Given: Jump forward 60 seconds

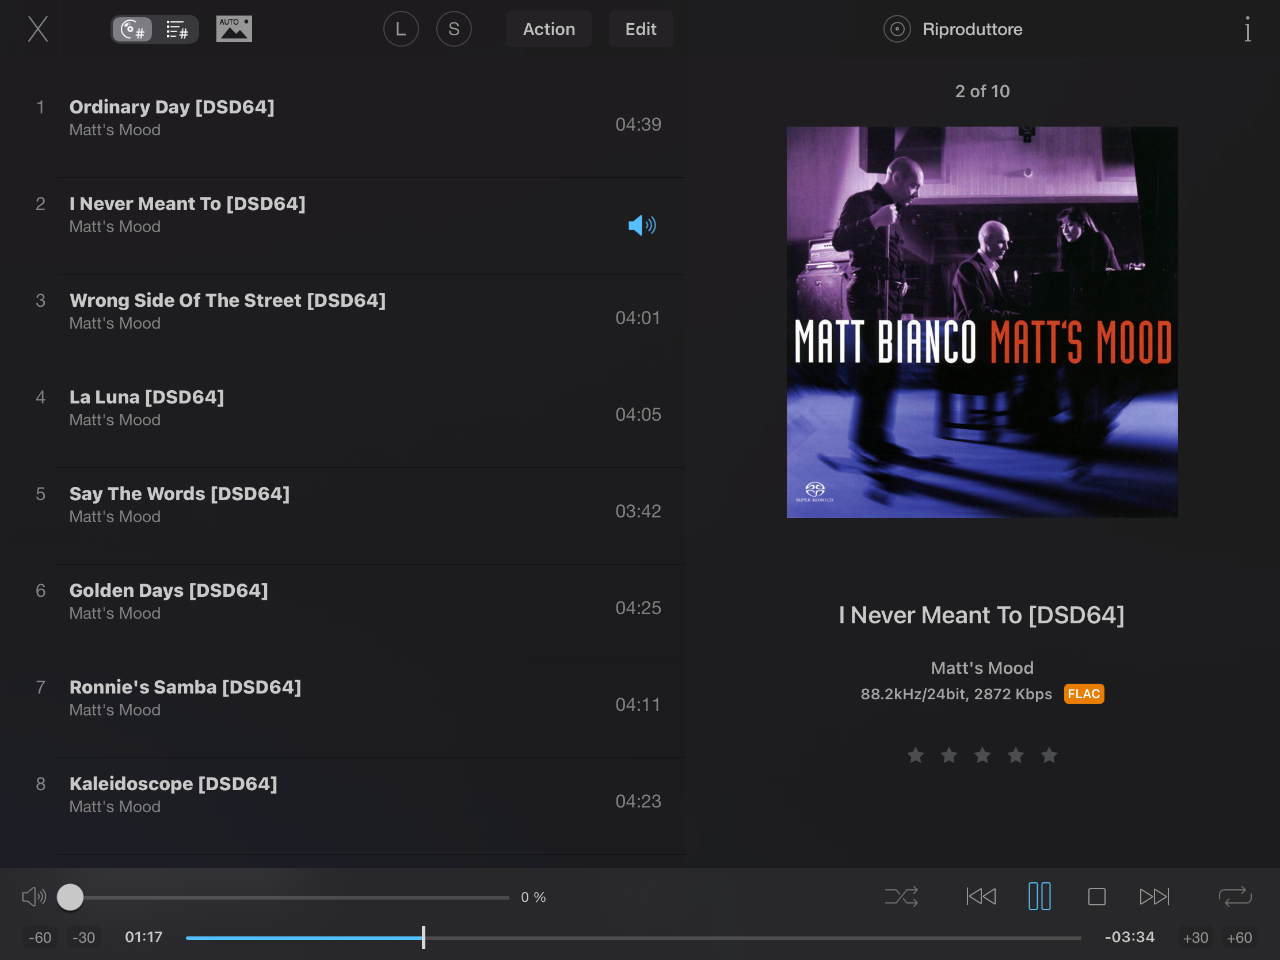Looking at the screenshot, I should tap(1240, 938).
